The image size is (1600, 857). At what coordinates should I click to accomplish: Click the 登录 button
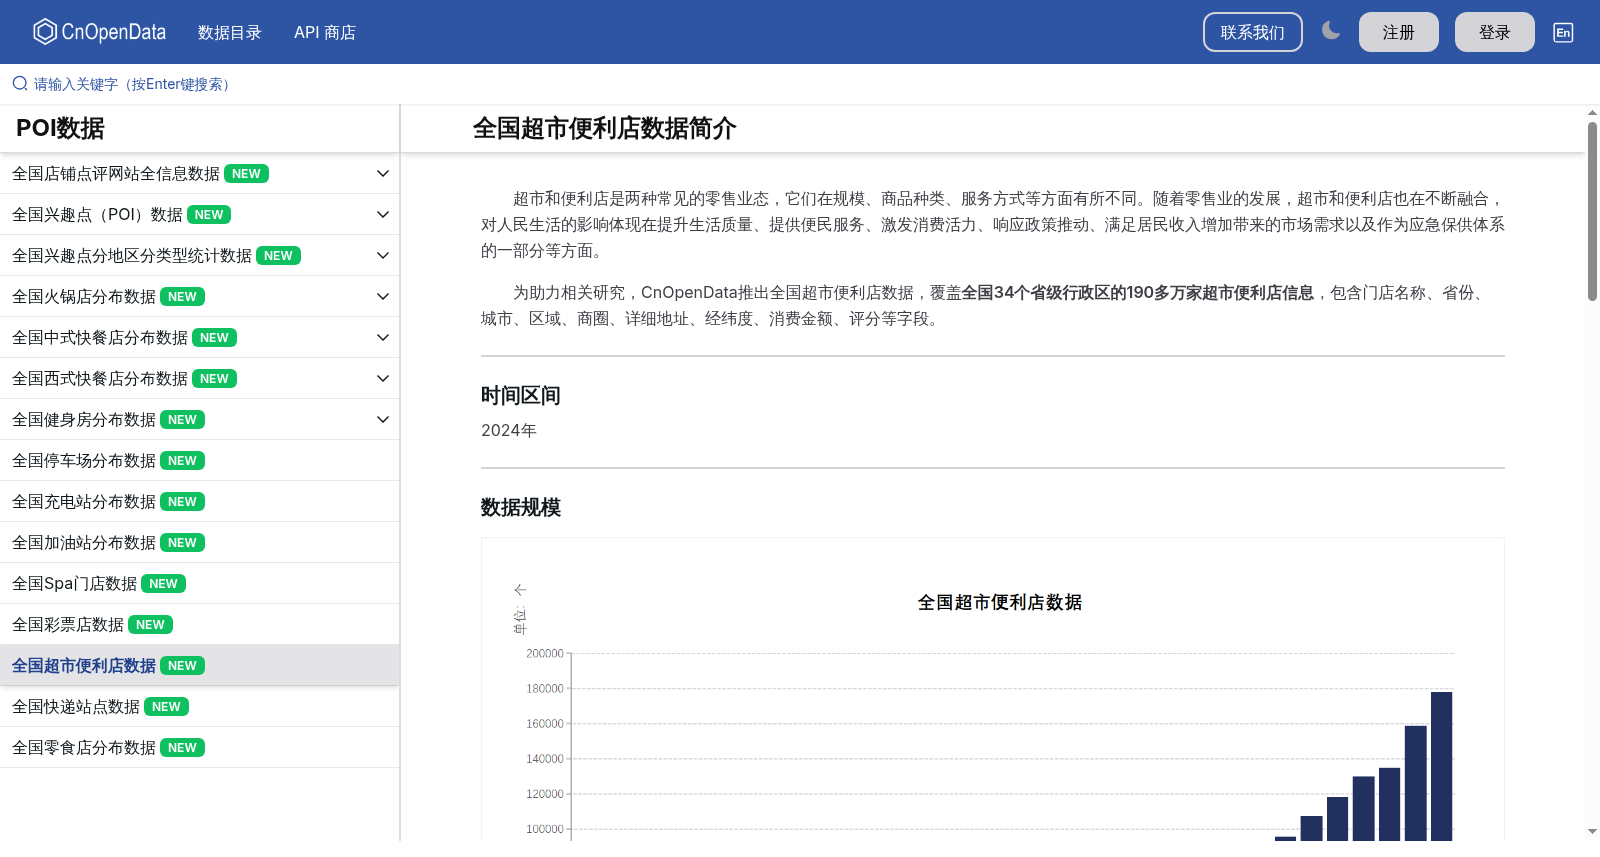(x=1494, y=32)
